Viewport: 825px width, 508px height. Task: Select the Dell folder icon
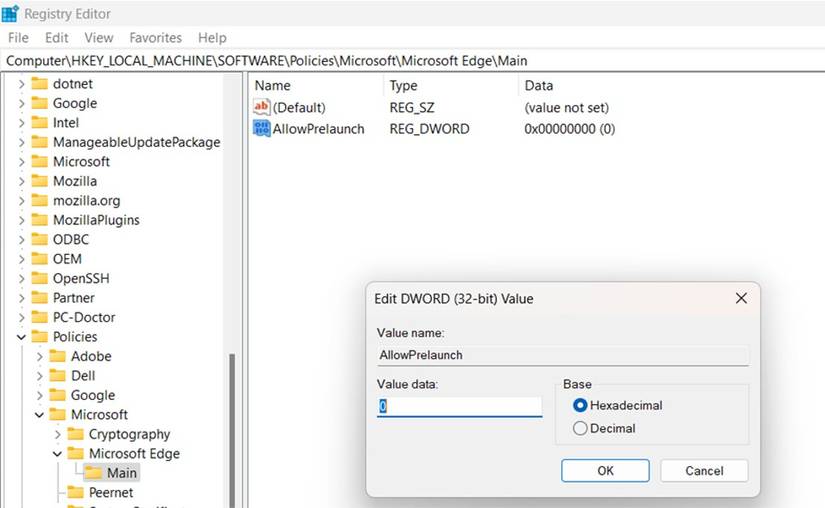point(57,376)
